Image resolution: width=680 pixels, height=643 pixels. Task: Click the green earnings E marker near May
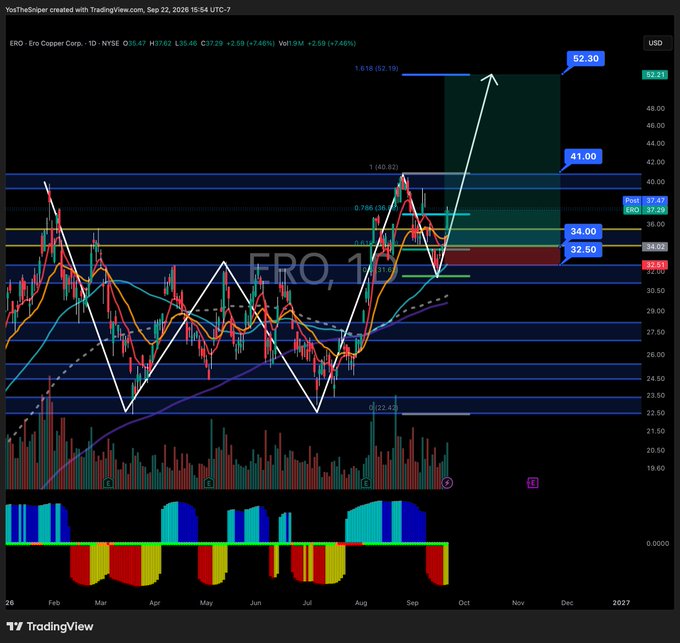coord(209,483)
